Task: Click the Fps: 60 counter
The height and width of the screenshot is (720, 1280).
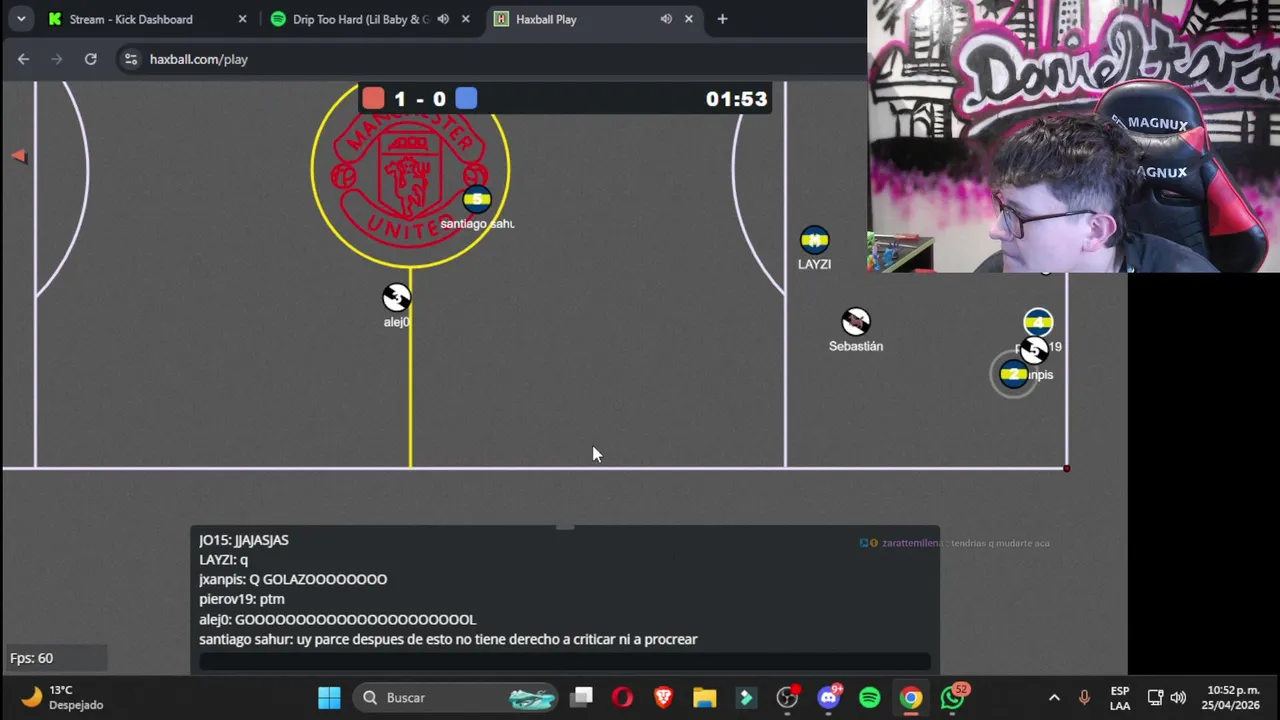Action: click(32, 658)
